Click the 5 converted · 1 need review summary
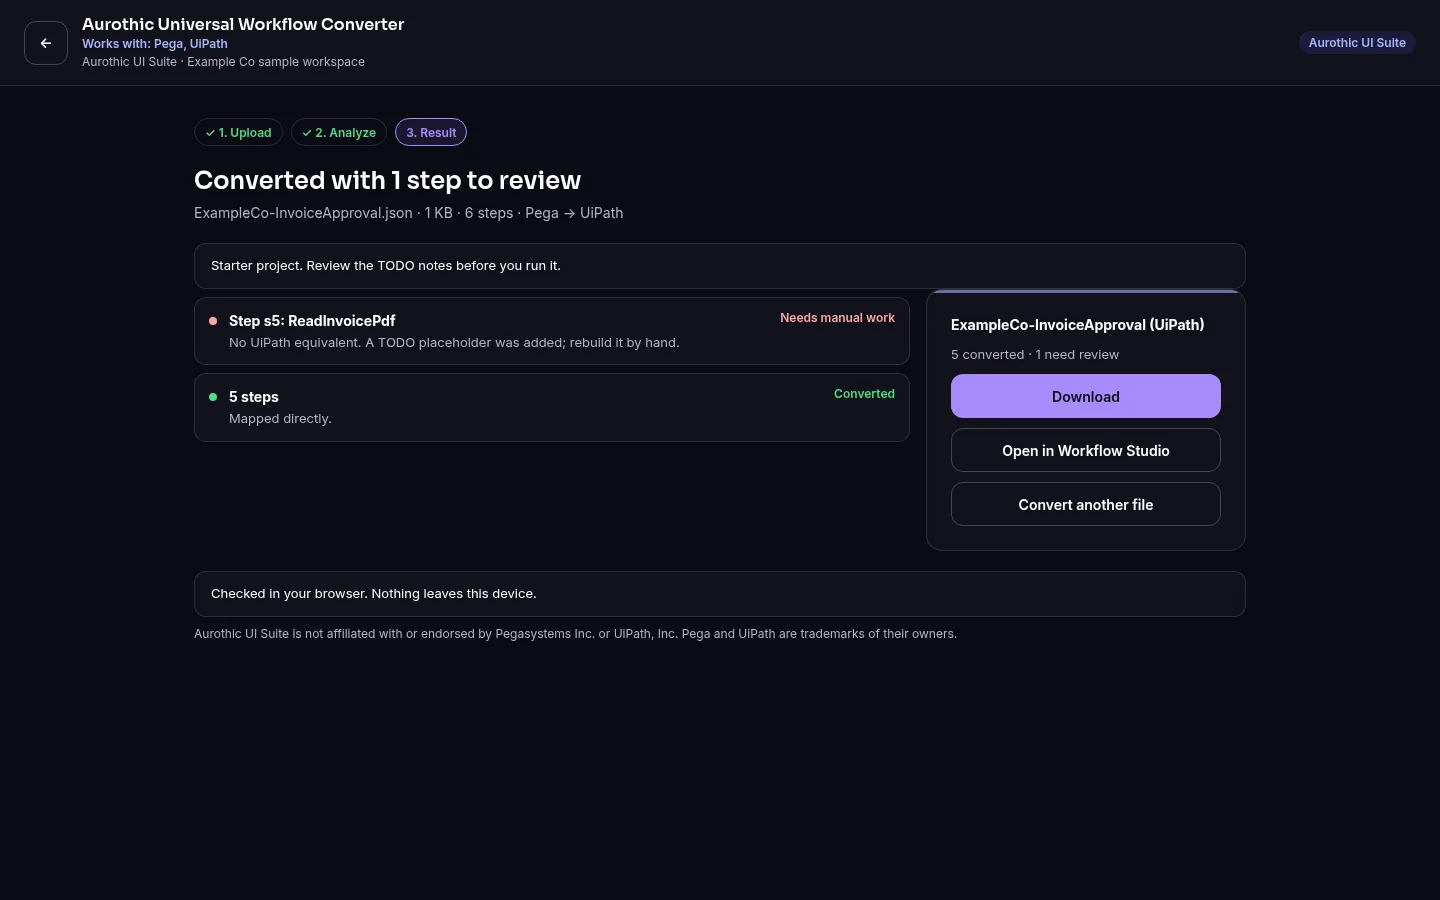The height and width of the screenshot is (900, 1440). point(1035,355)
